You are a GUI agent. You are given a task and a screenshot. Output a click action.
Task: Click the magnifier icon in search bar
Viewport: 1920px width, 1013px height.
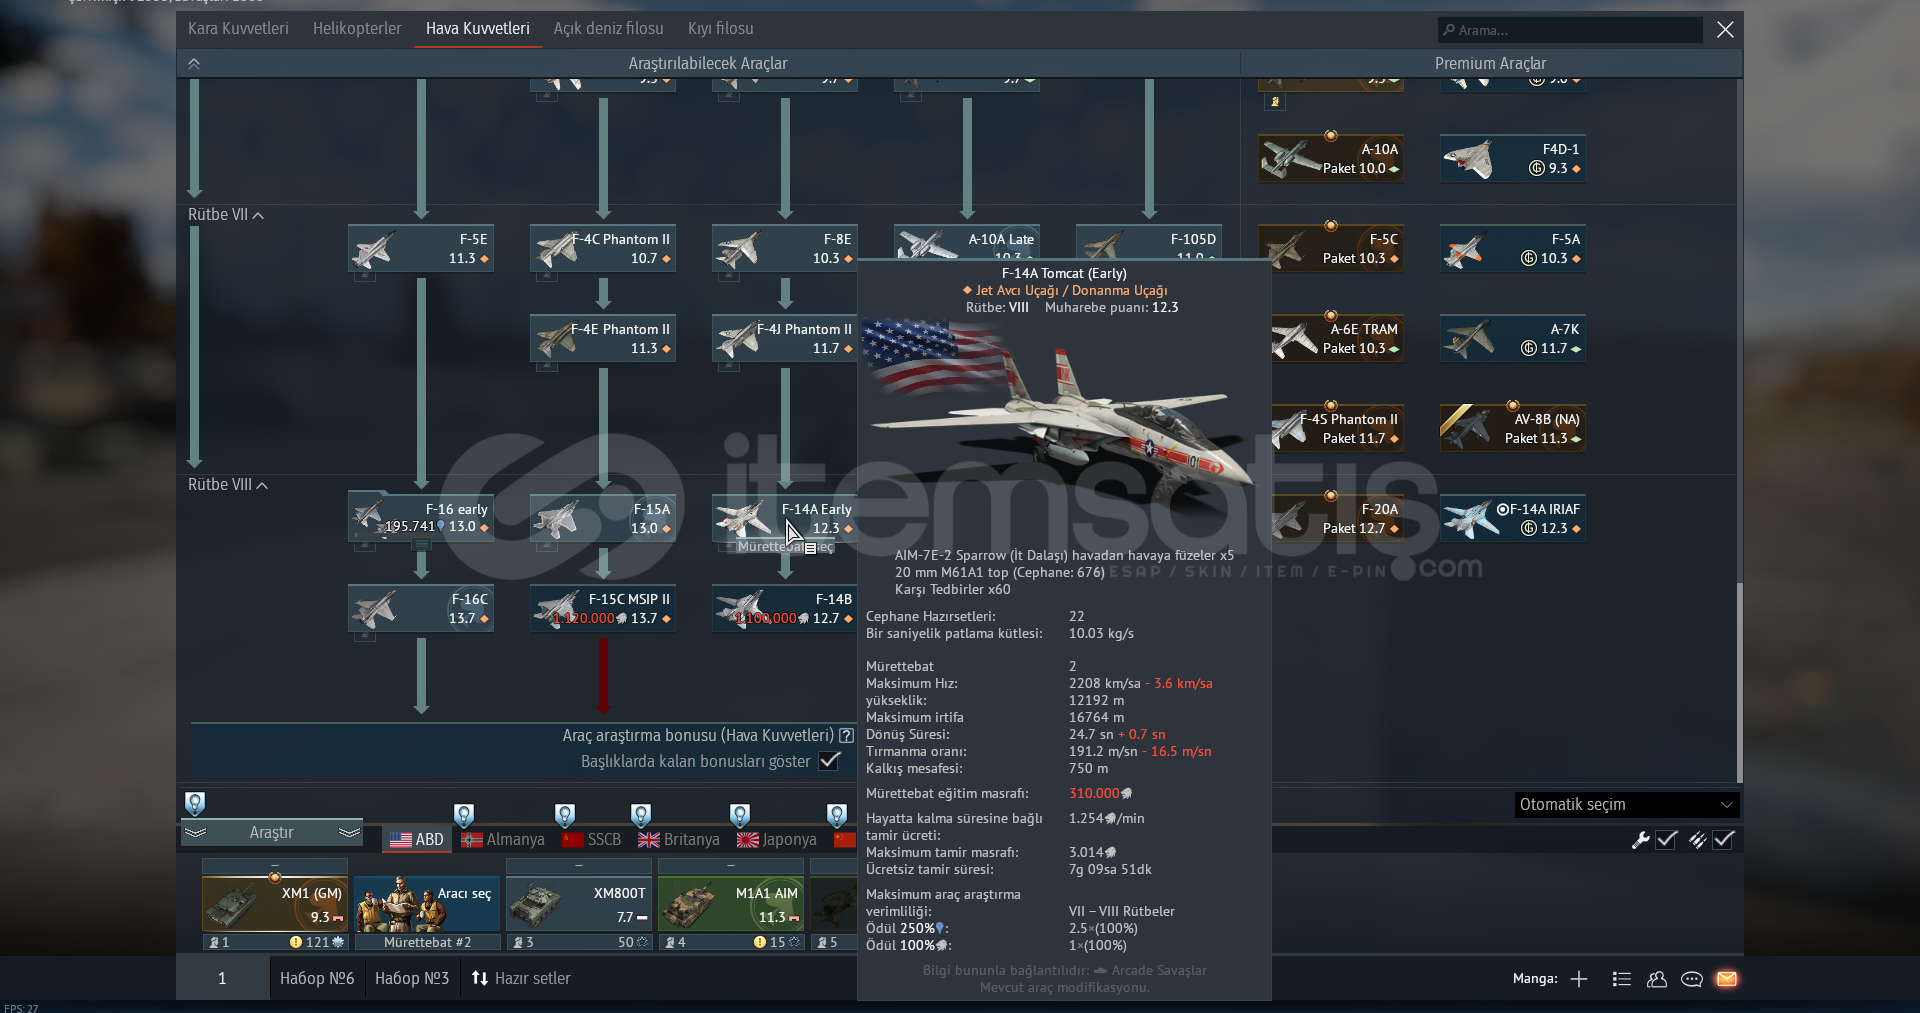pos(1448,30)
